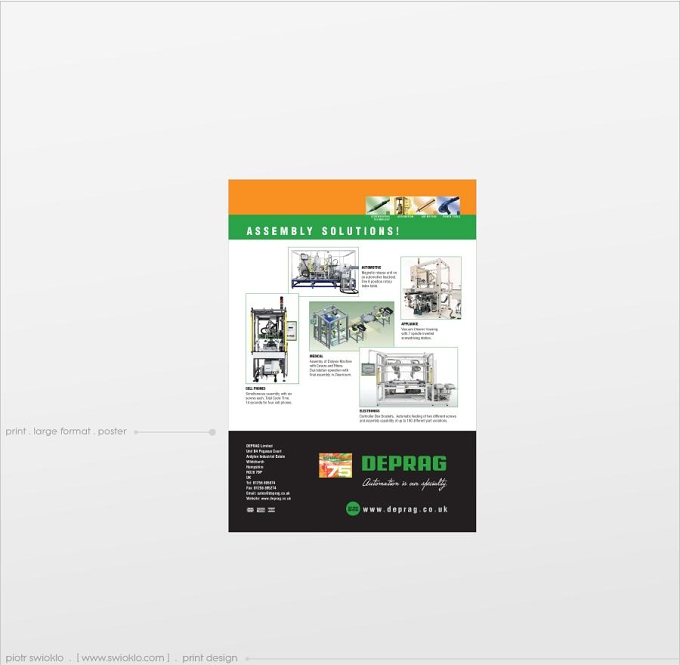
Task: Select the Medical dialysis machine rendering
Action: 352,326
